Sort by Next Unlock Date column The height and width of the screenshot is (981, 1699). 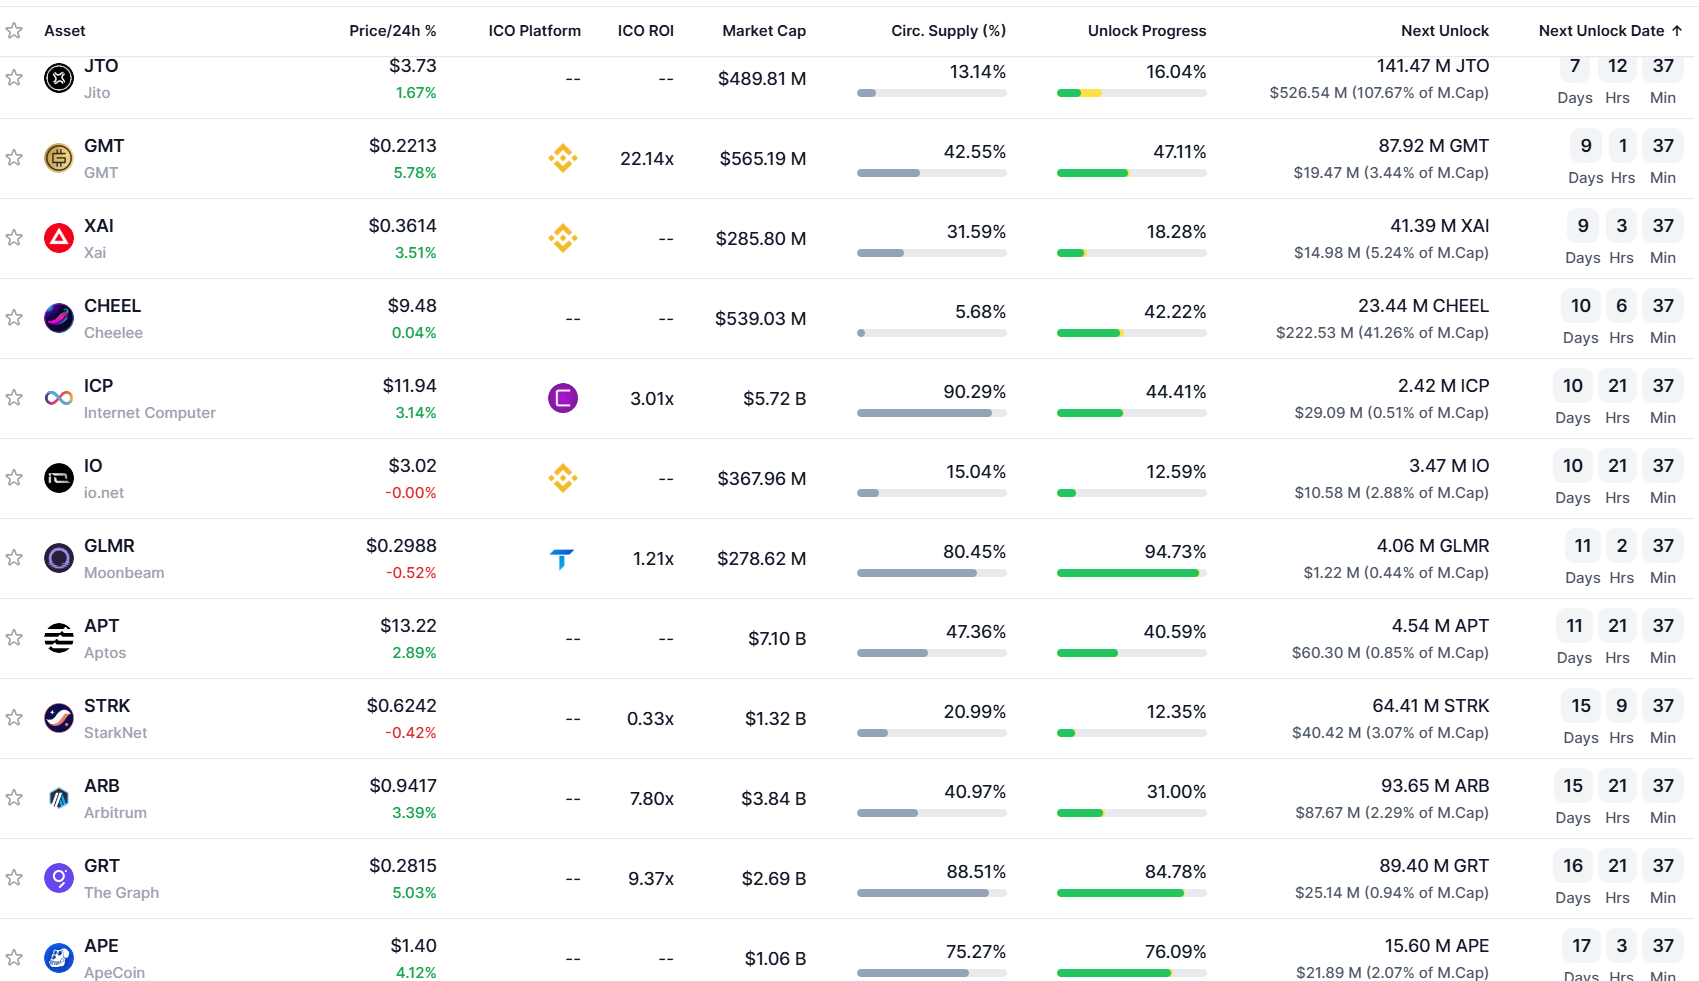tap(1610, 31)
